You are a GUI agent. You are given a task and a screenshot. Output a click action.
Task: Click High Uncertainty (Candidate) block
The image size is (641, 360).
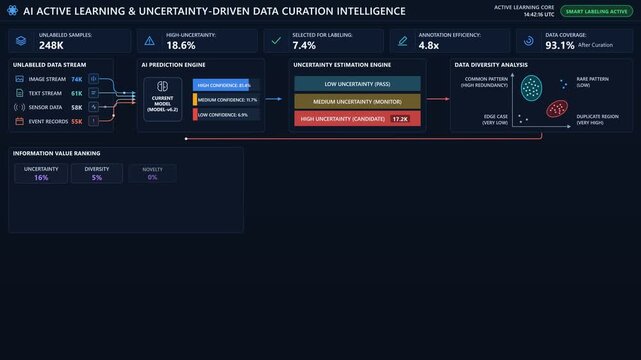(x=357, y=119)
